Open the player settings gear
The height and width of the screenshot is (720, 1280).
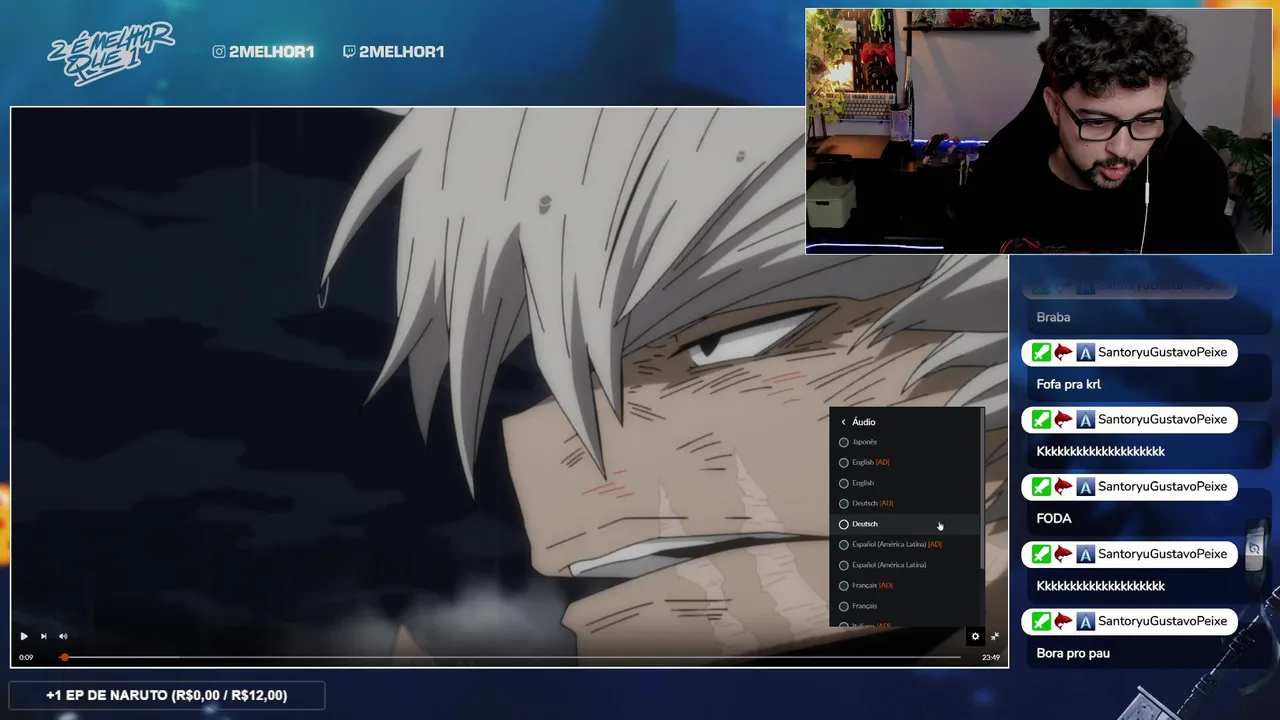[x=975, y=636]
